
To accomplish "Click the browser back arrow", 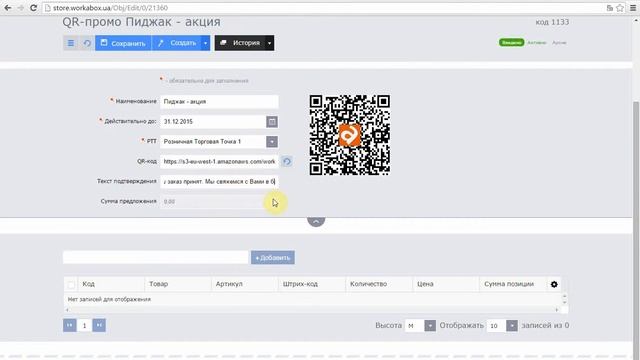I will pos(7,8).
